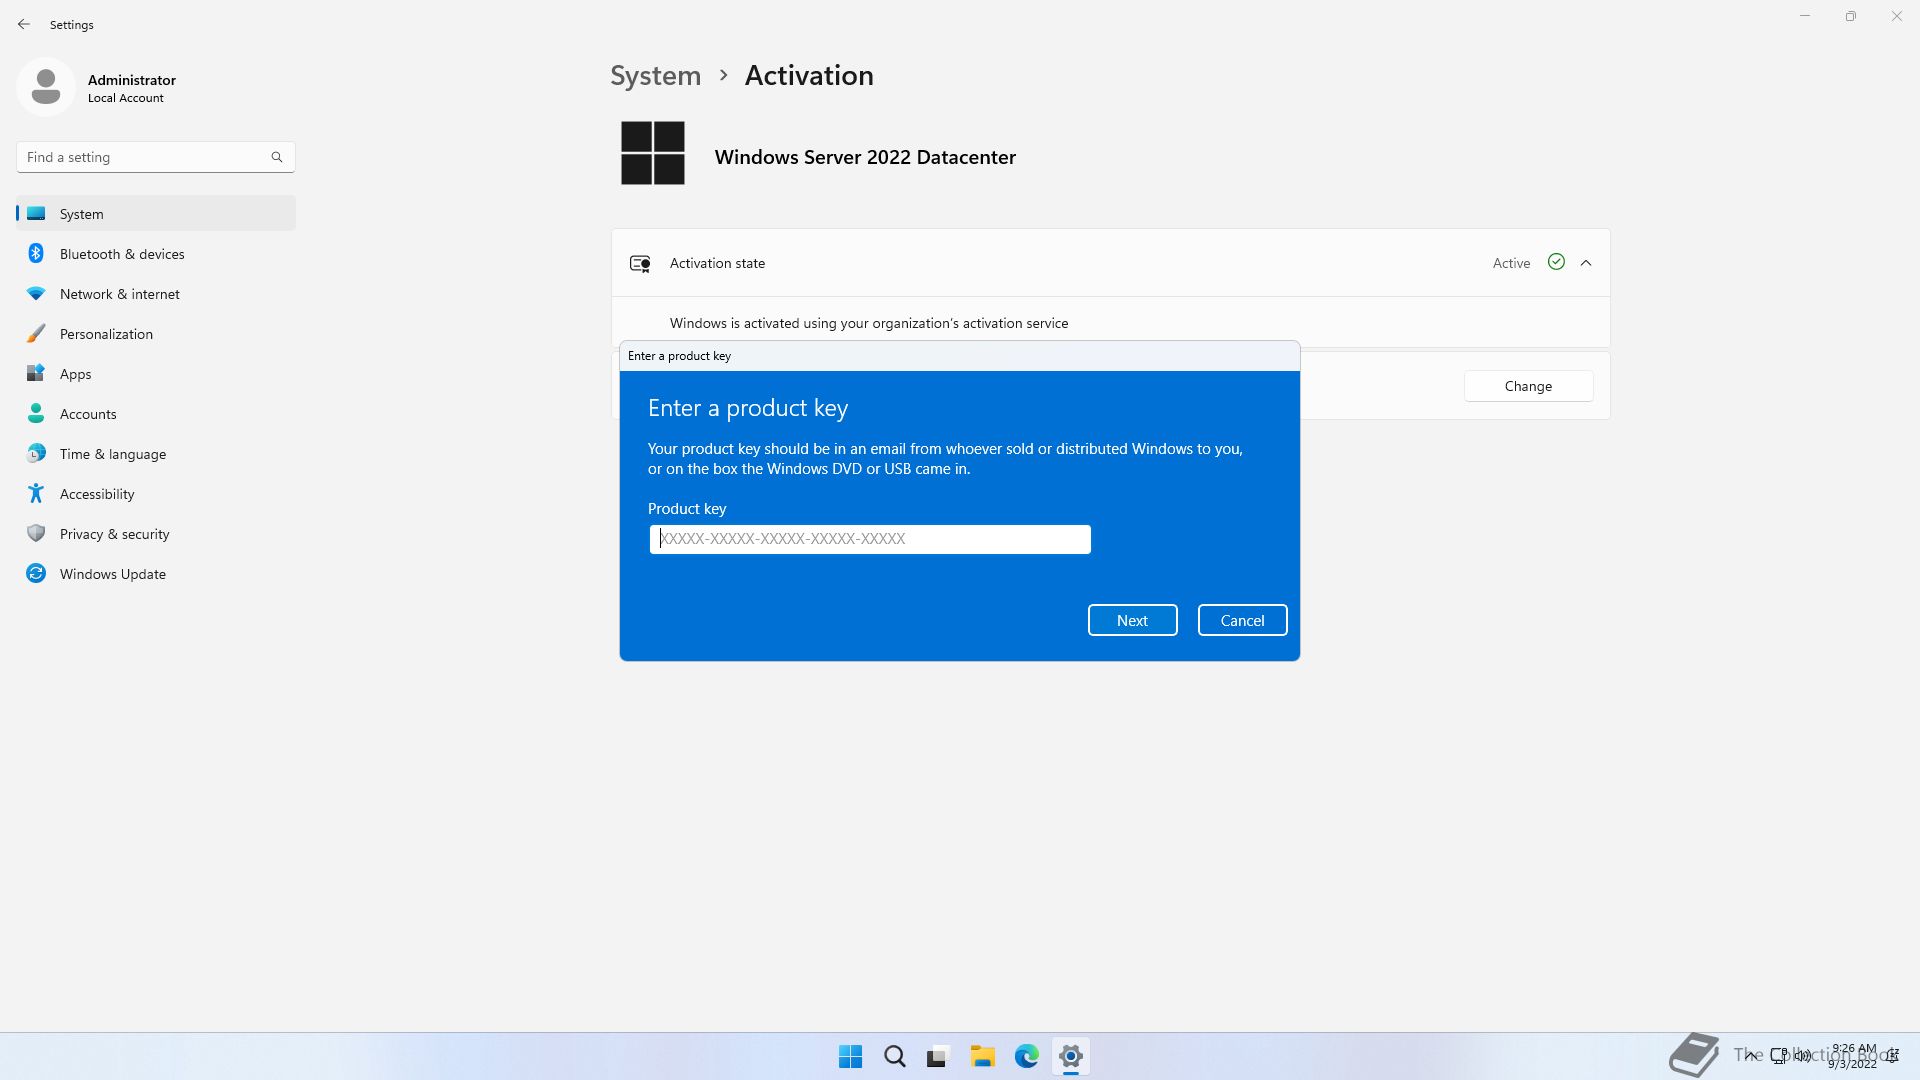
Task: Select Time & language menu item
Action: [112, 454]
